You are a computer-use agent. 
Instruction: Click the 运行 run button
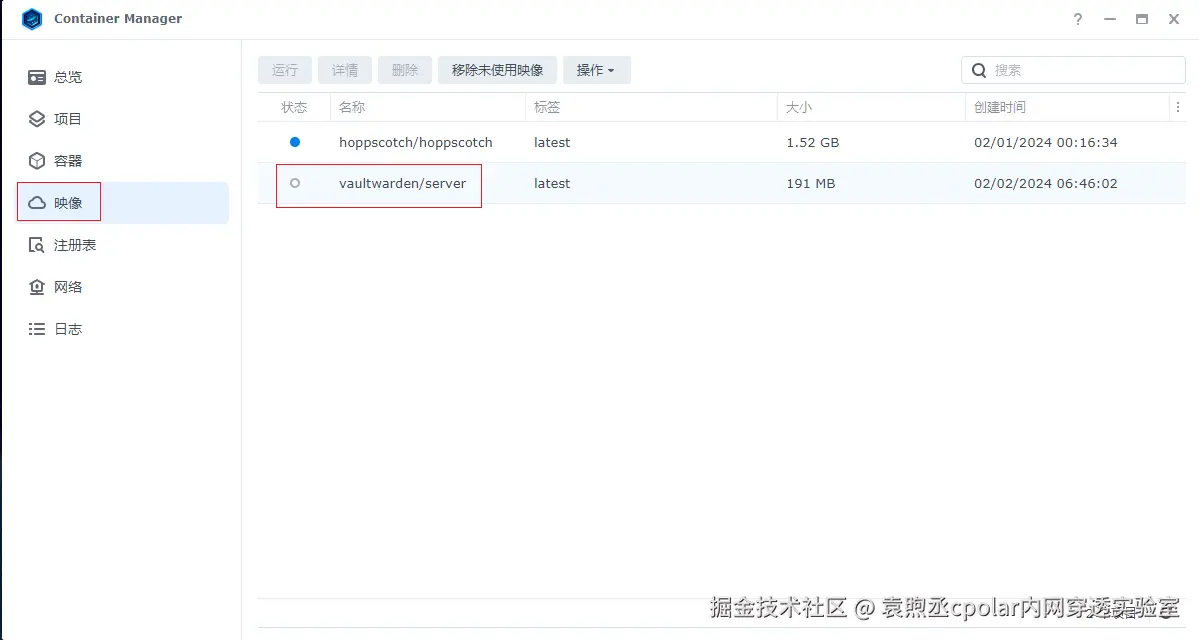(284, 70)
